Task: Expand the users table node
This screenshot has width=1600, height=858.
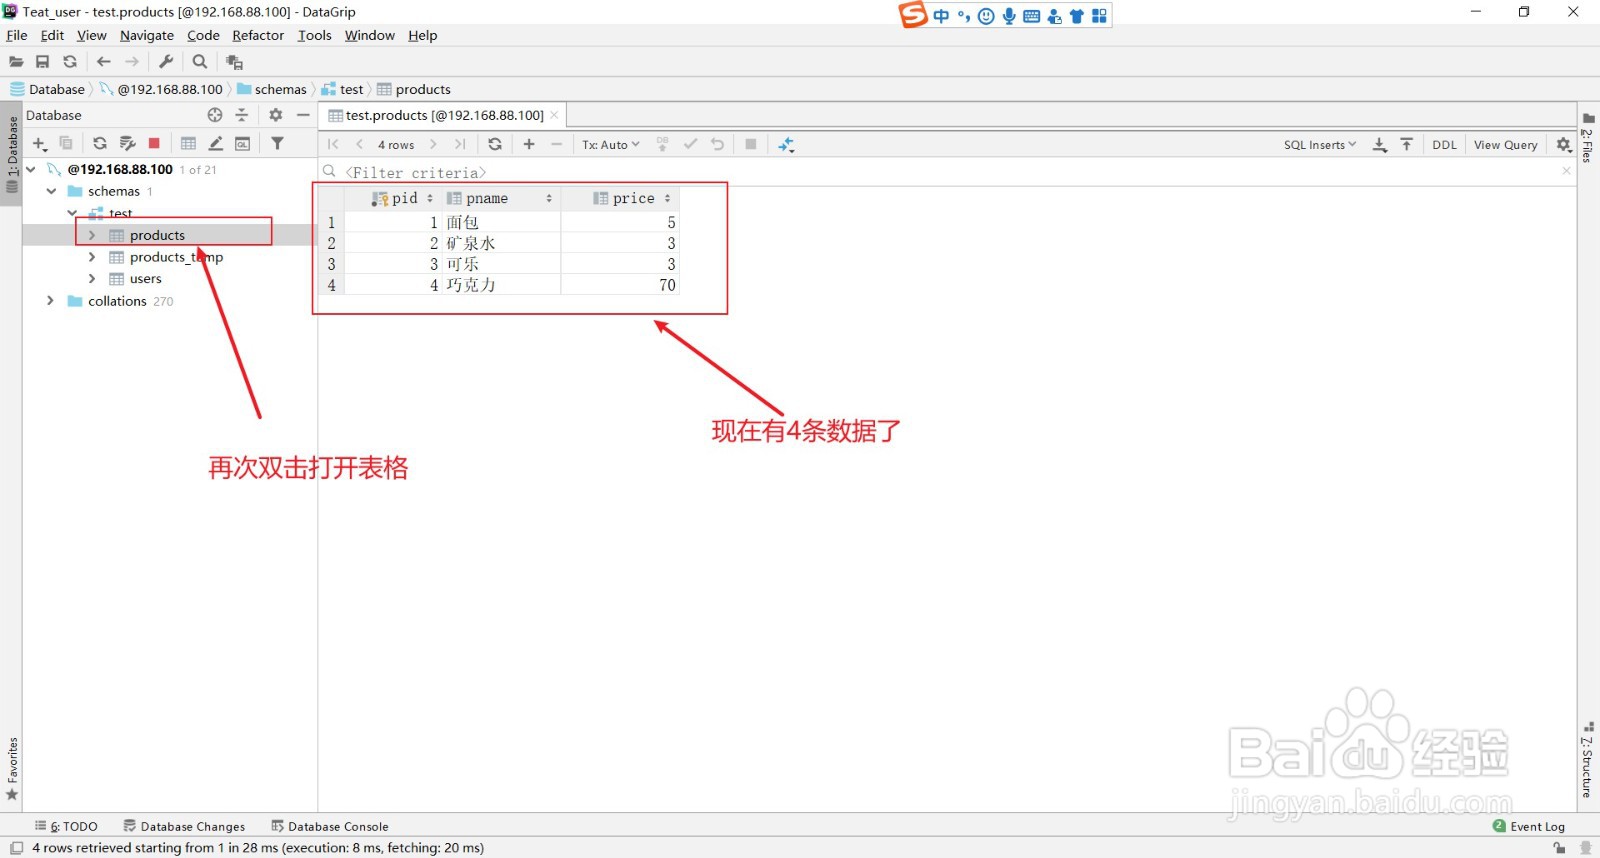Action: 92,279
